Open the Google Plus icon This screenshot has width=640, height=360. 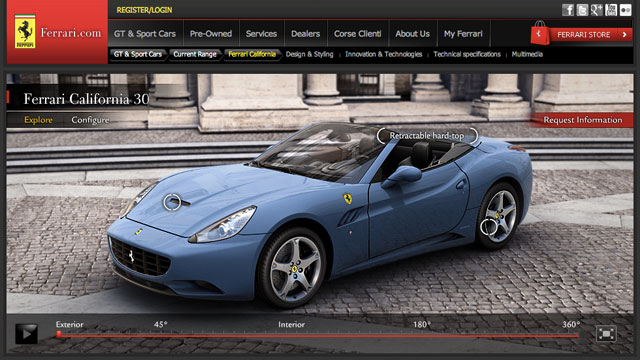(596, 10)
